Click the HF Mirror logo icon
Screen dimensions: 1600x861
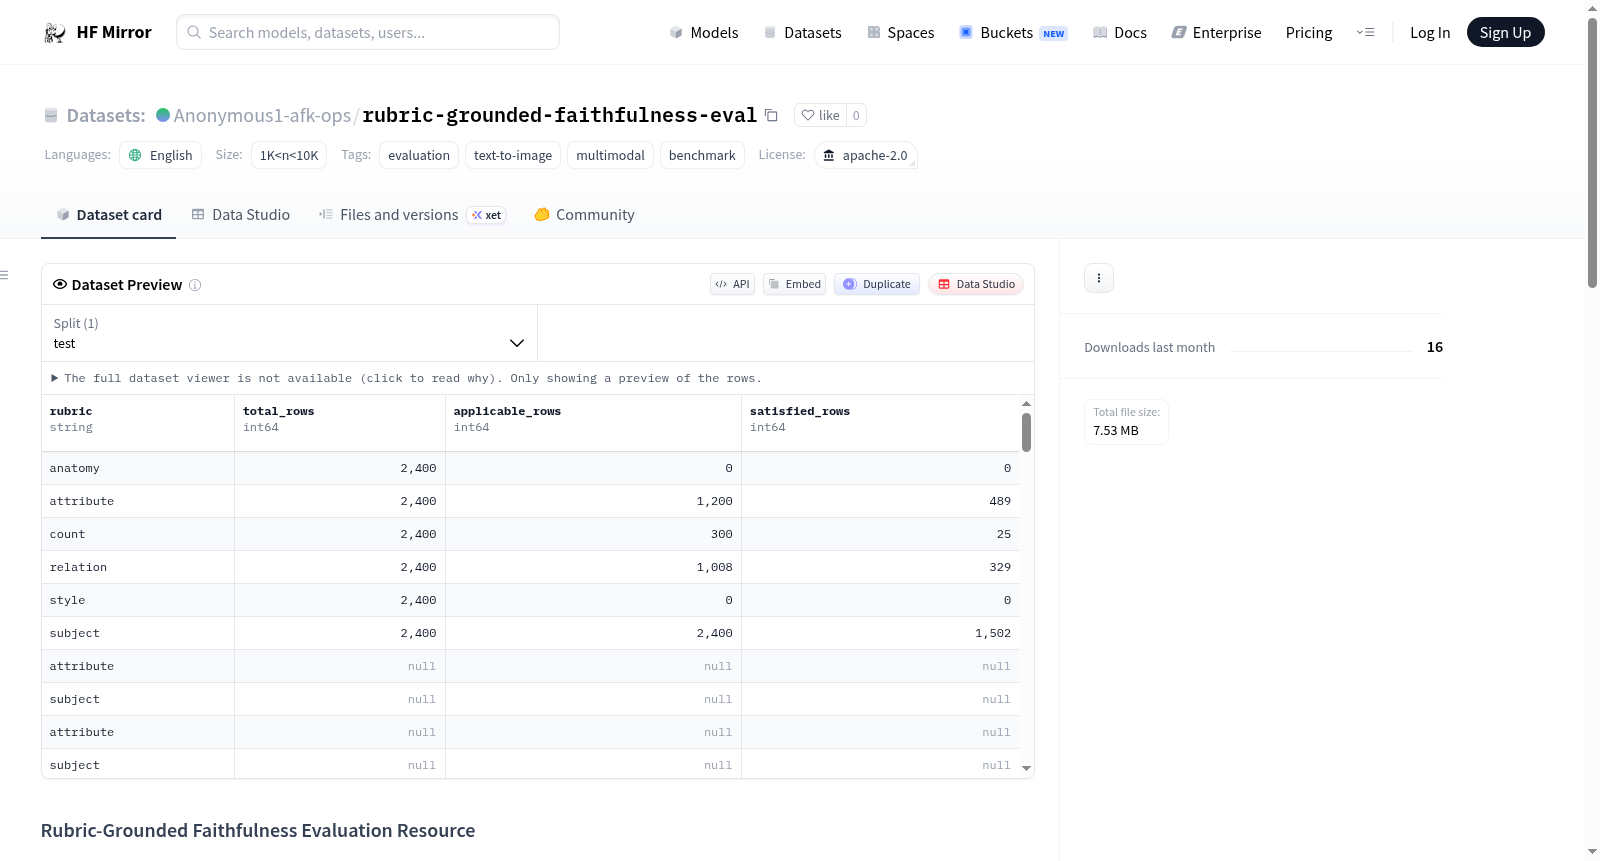point(55,33)
